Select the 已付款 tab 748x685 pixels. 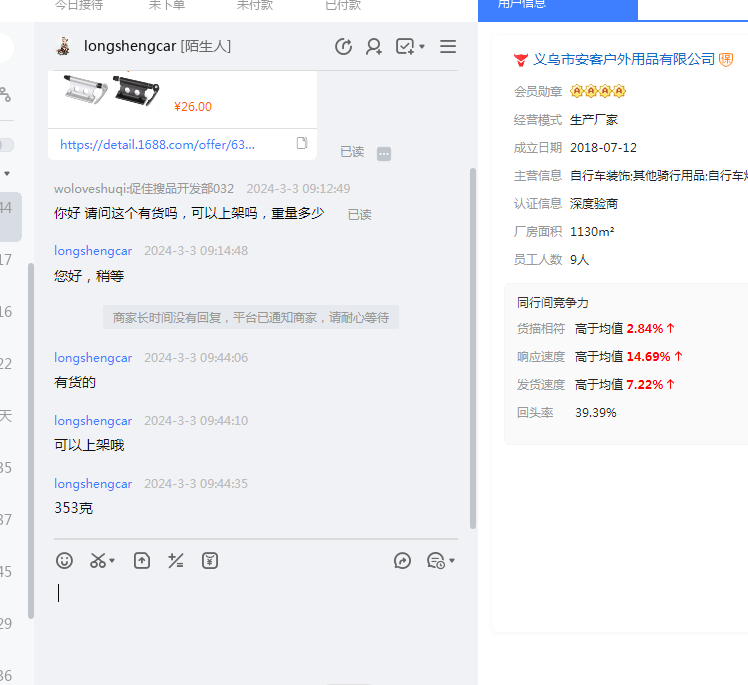point(343,6)
